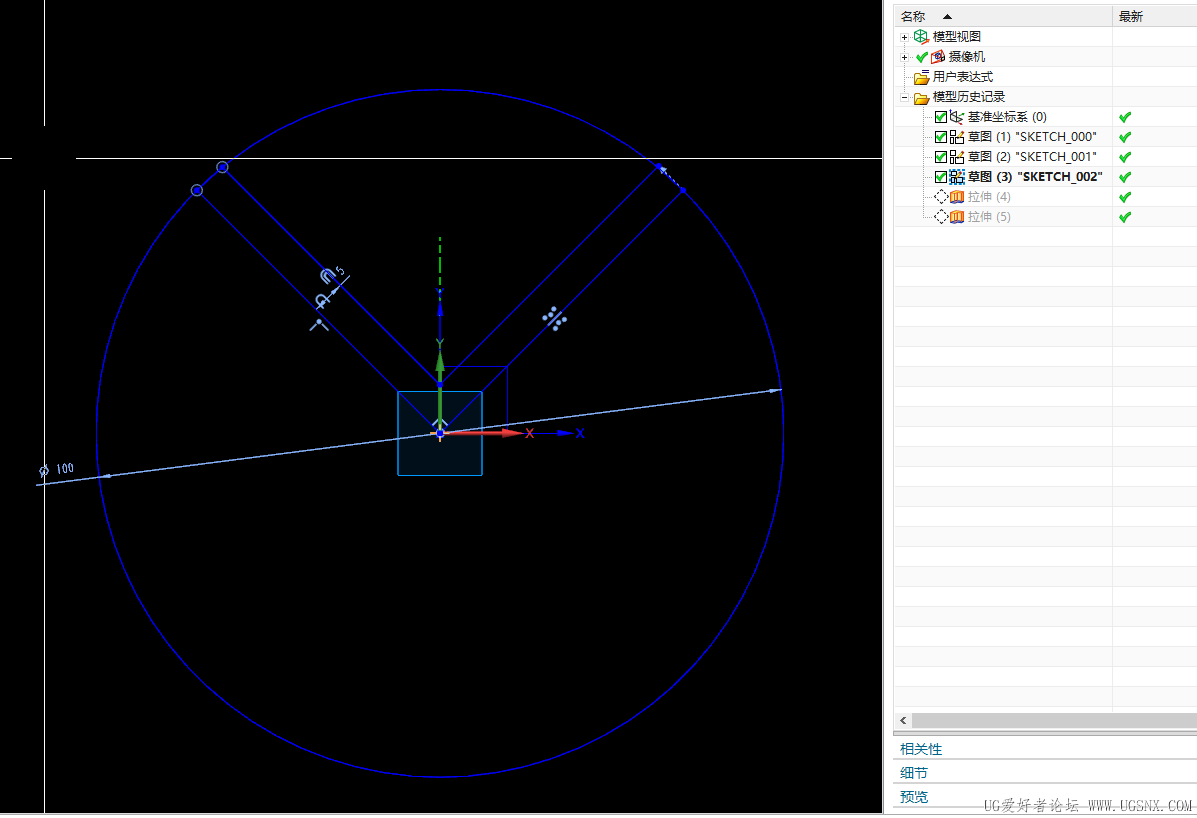This screenshot has height=818, width=1197.
Task: Click the extrude icon of 拉伸 (4)
Action: click(x=957, y=197)
